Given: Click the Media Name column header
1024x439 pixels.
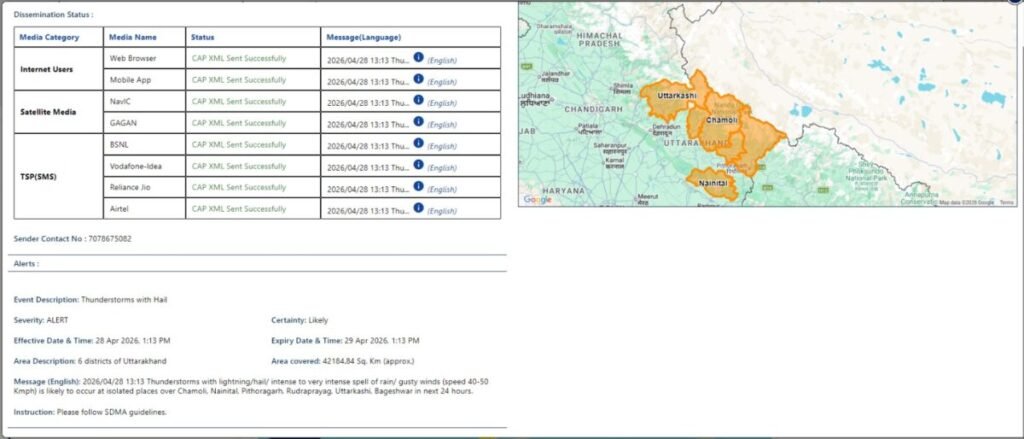Looking at the screenshot, I should [132, 37].
